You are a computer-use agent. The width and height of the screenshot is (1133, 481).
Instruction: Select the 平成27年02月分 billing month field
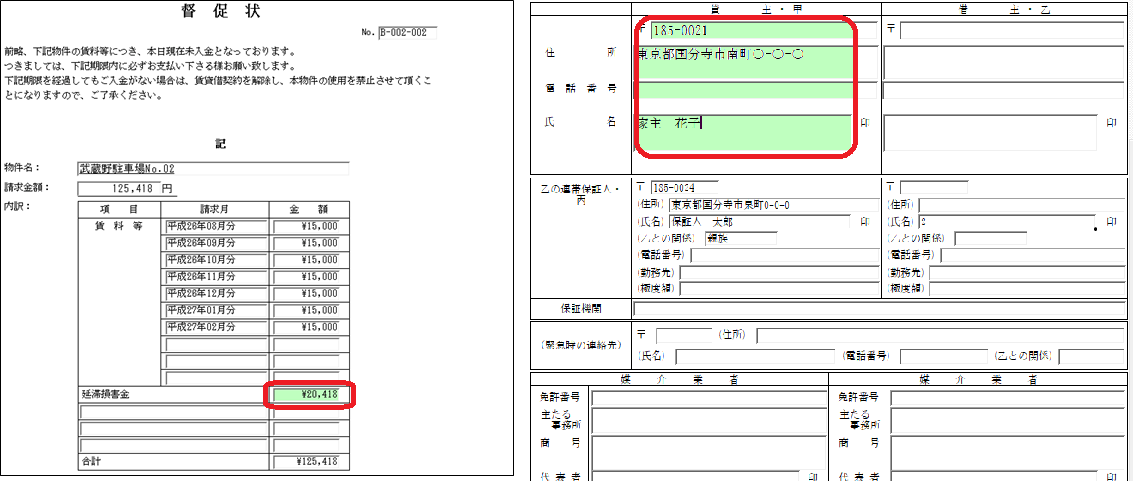click(215, 327)
